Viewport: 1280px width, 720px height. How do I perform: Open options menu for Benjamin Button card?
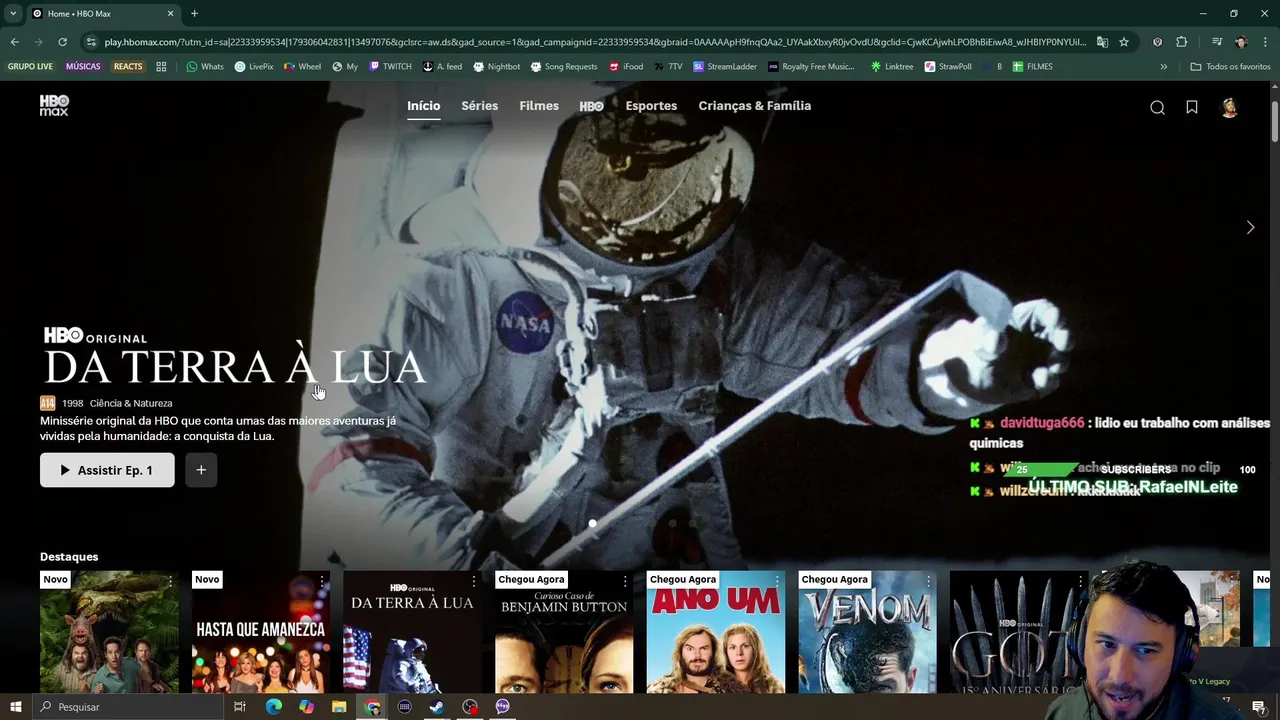coord(625,580)
